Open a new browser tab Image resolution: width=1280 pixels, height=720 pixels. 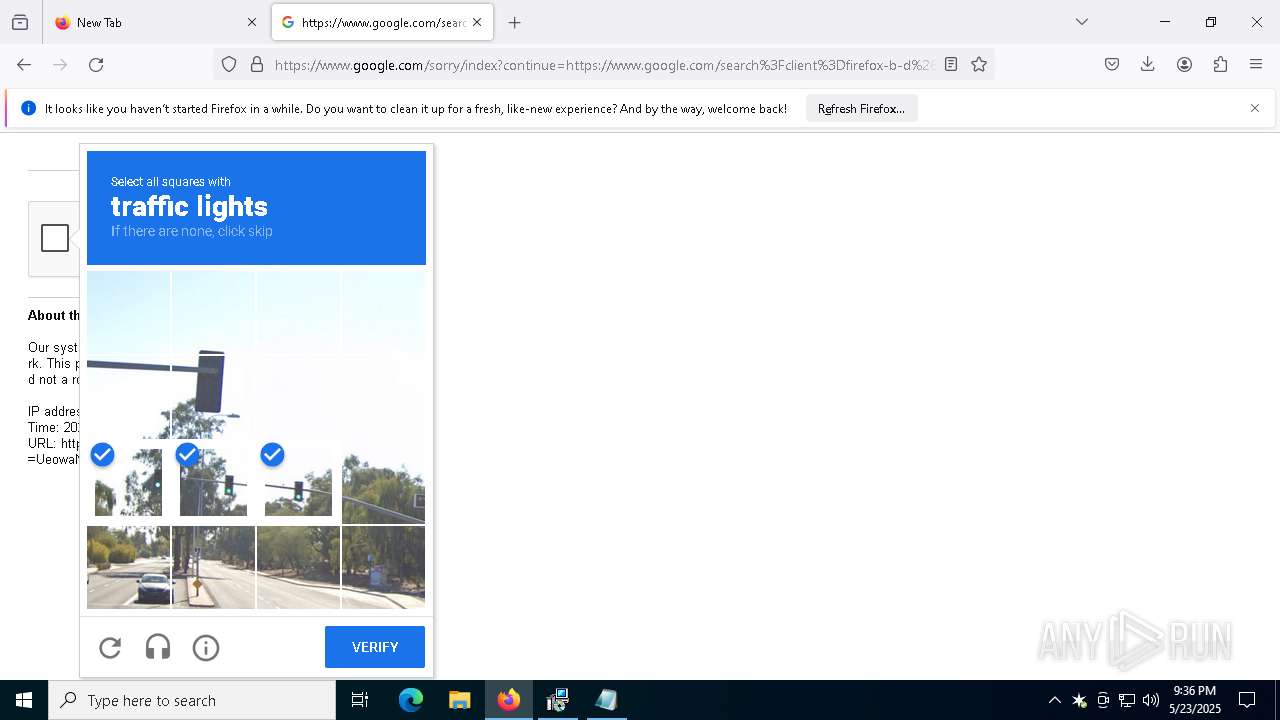pos(515,22)
